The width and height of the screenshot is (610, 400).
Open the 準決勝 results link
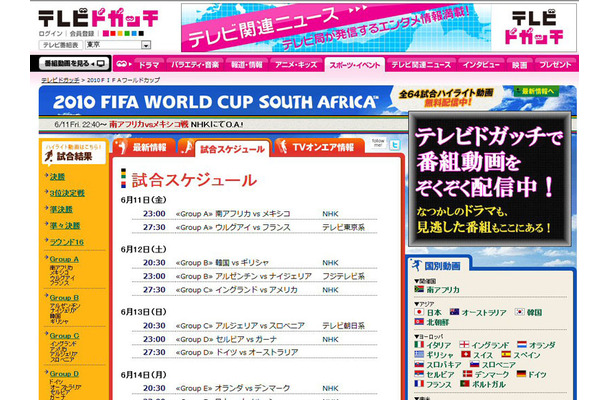pyautogui.click(x=61, y=209)
